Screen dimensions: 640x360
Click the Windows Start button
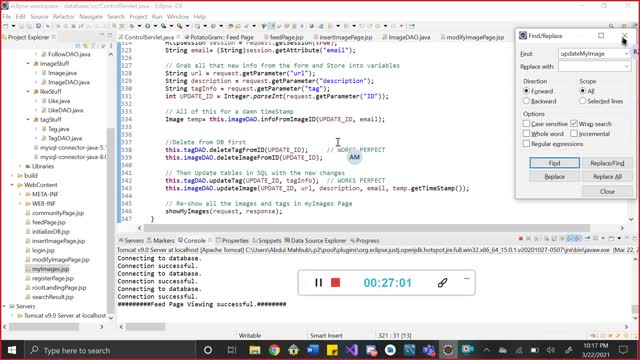11,350
